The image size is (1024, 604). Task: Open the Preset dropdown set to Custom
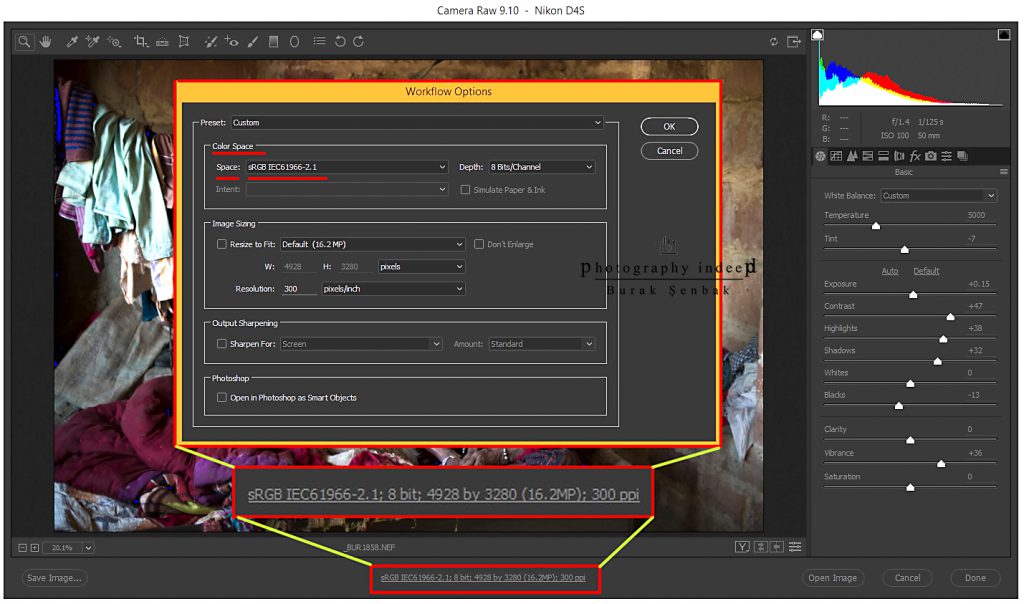416,123
